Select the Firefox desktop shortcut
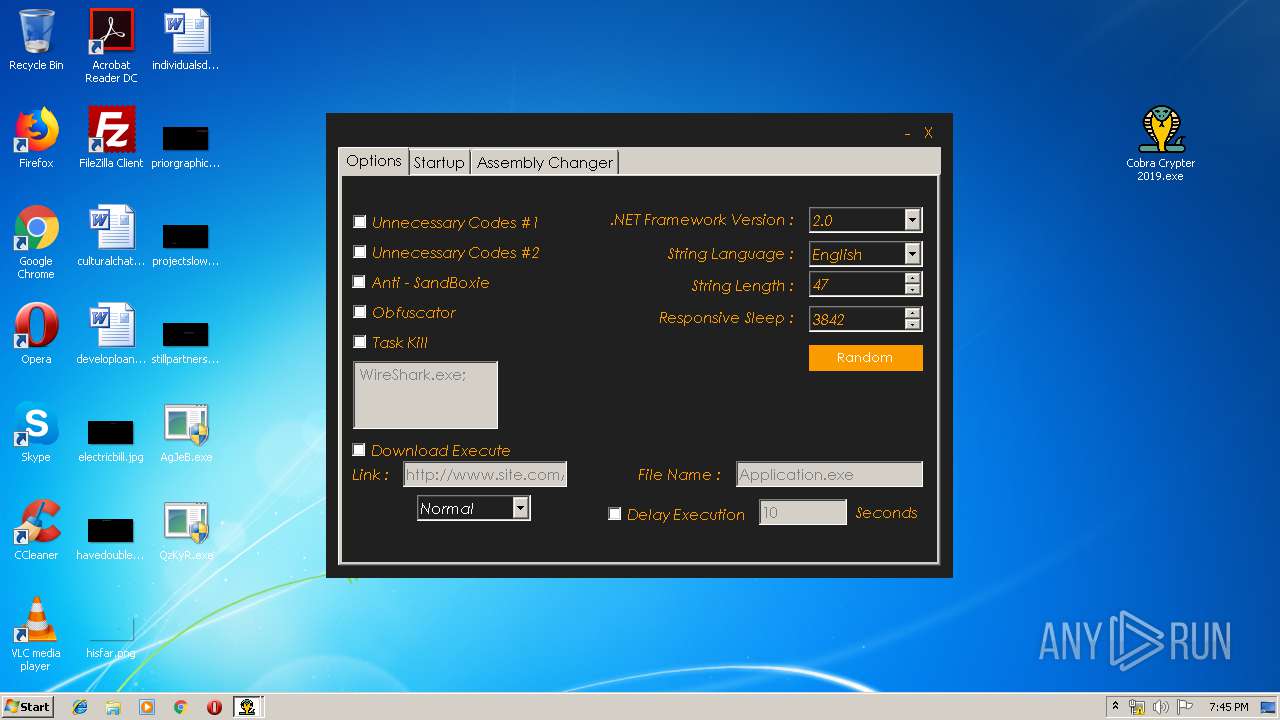 tap(36, 138)
